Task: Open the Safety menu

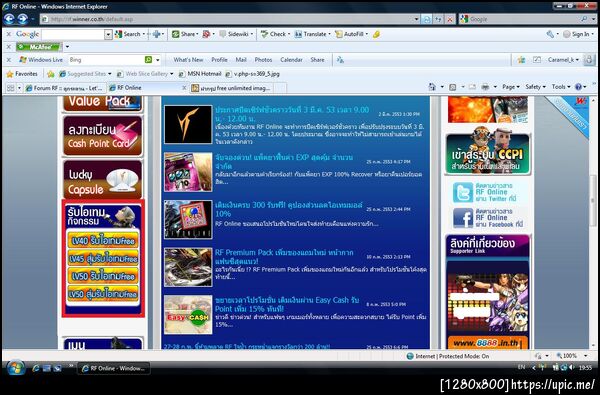Action: (x=535, y=87)
